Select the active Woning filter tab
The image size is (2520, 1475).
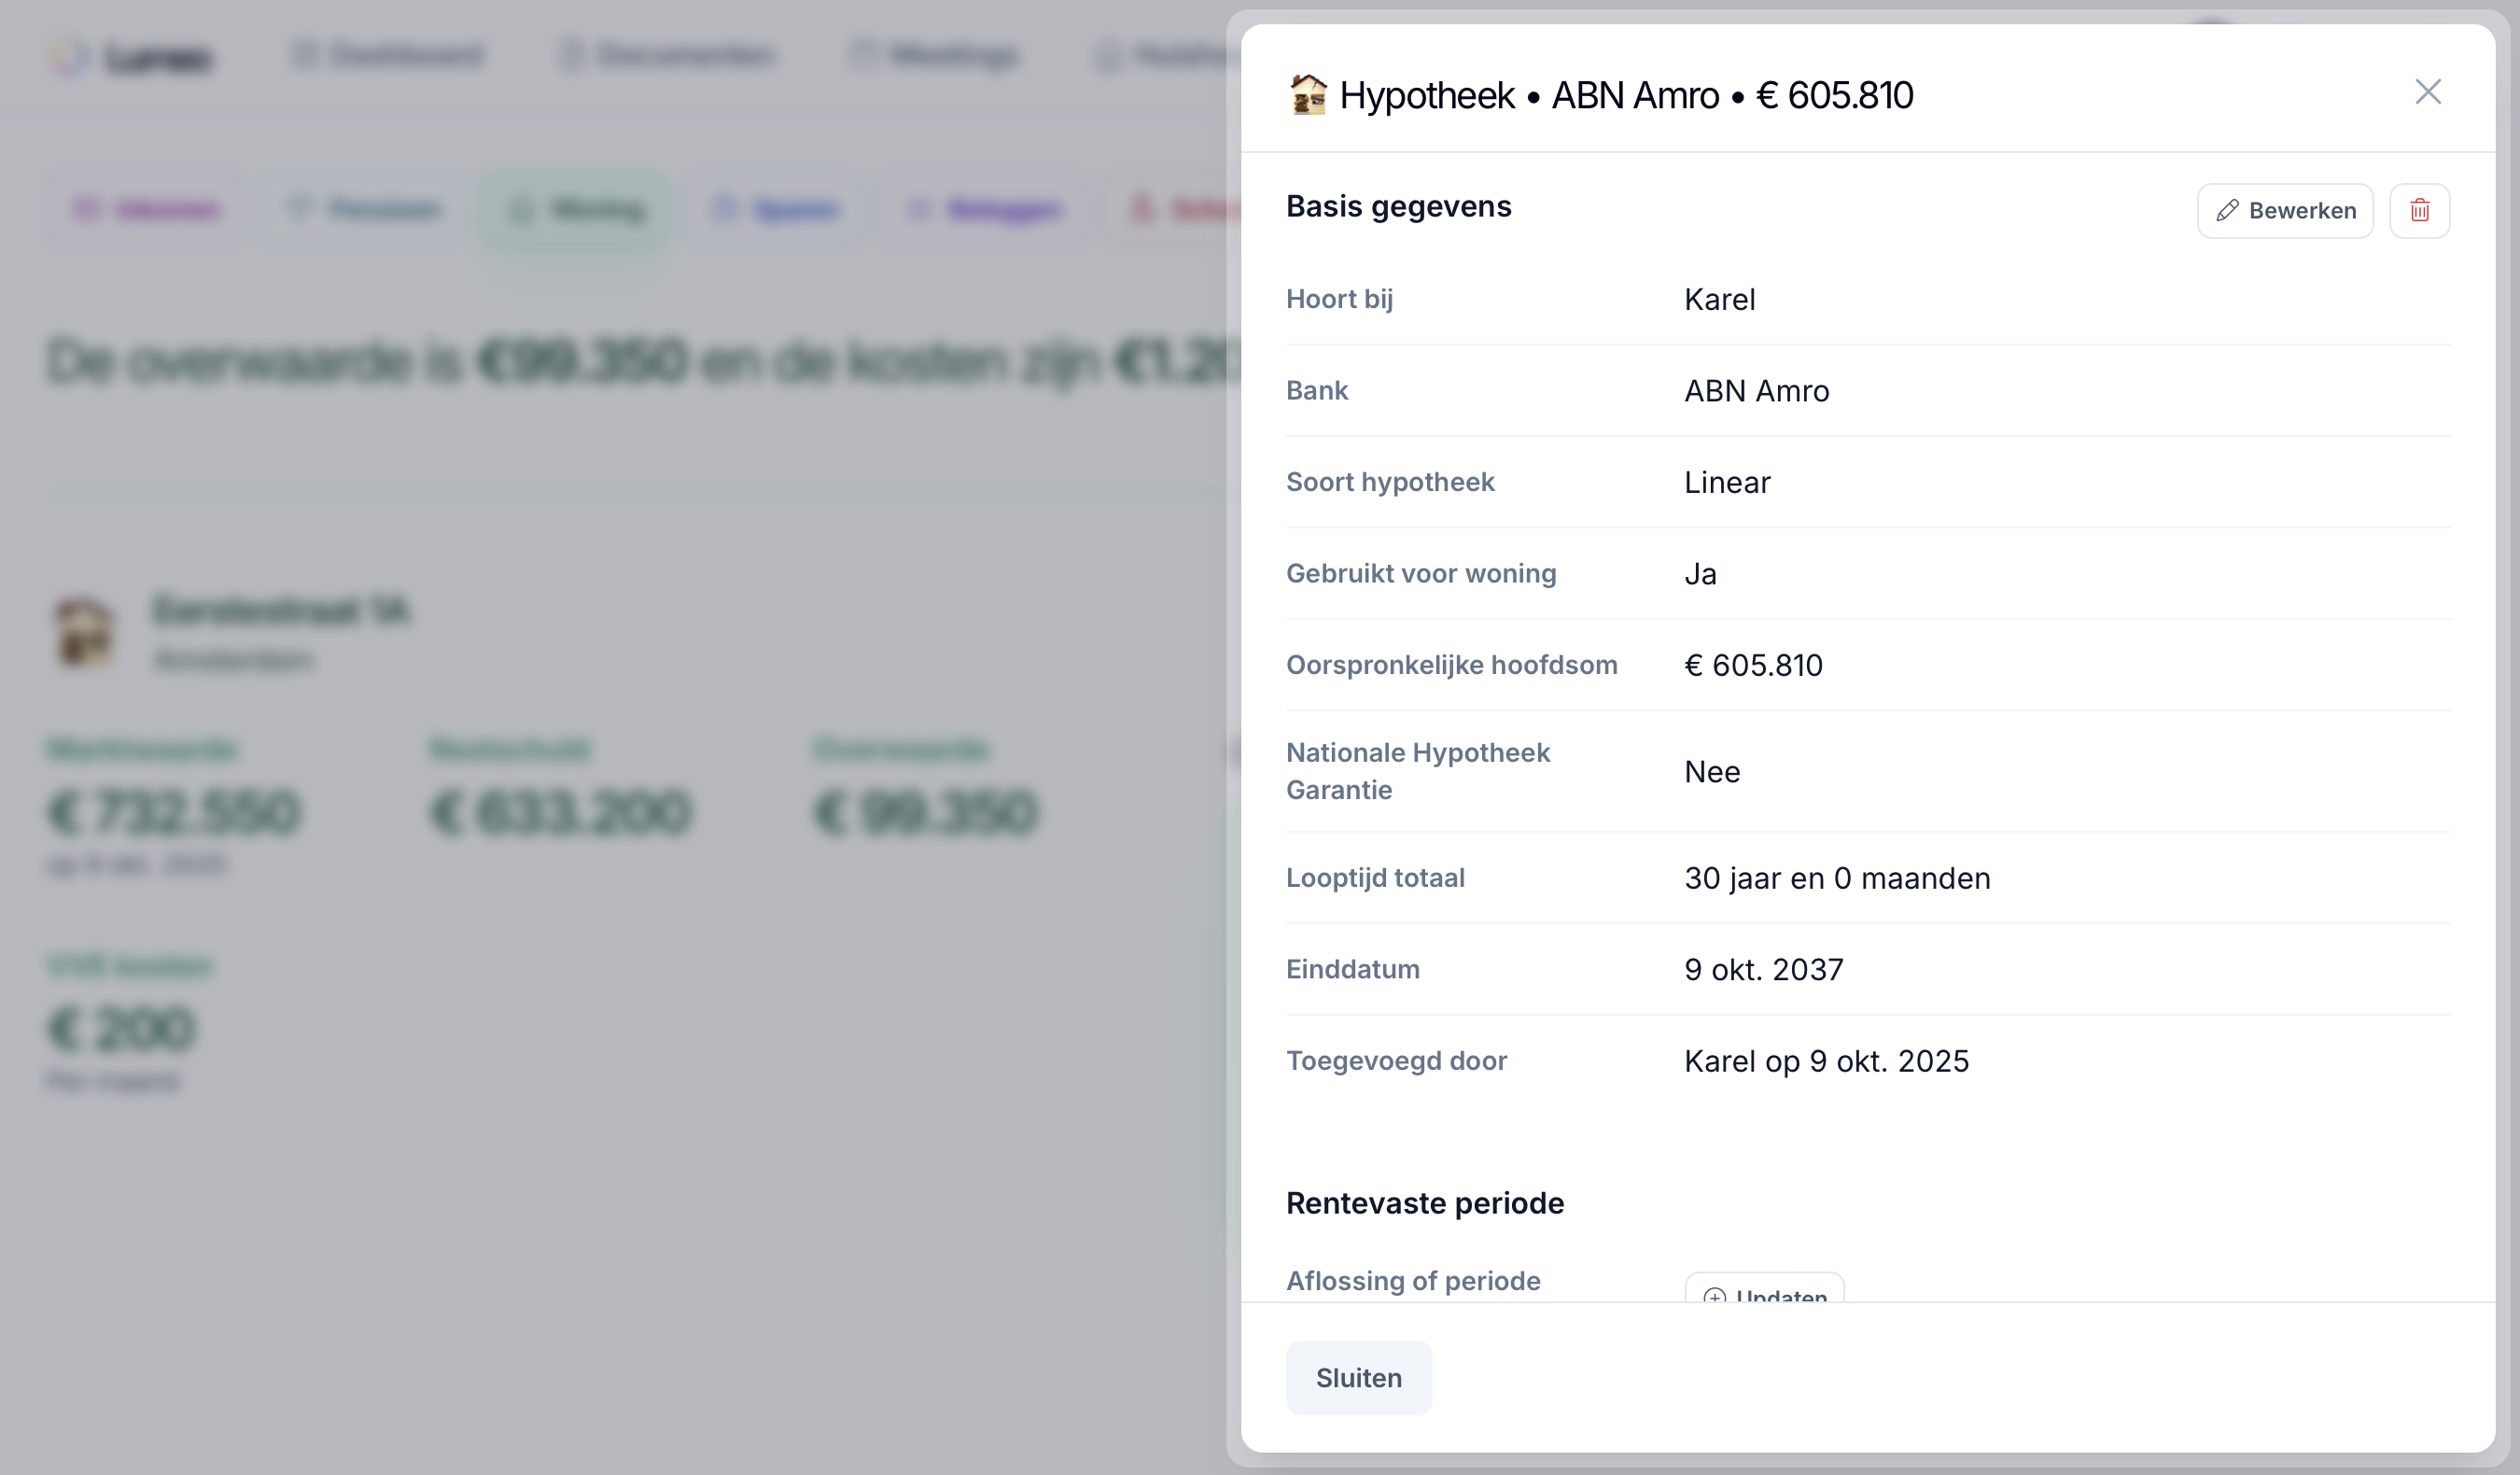tap(576, 209)
